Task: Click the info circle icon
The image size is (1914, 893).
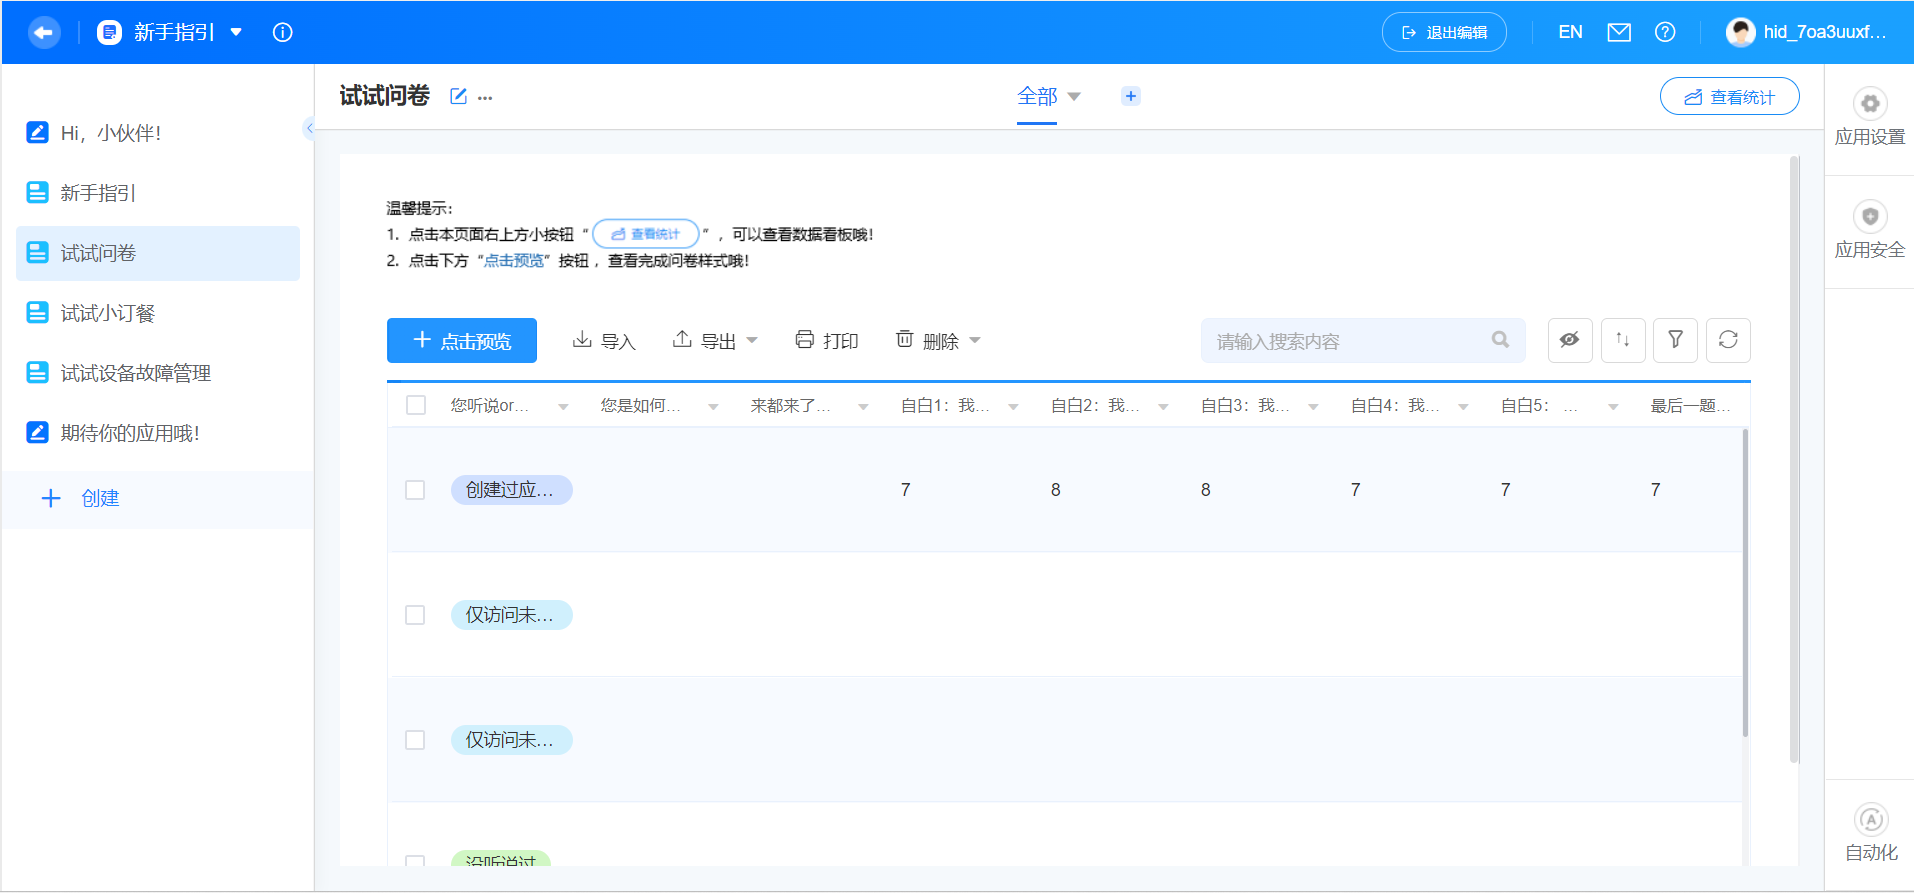Action: tap(283, 32)
